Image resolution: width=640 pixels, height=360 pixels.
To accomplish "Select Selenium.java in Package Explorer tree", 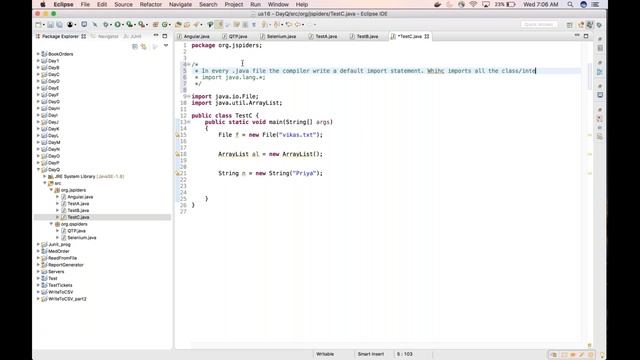I will (82, 238).
